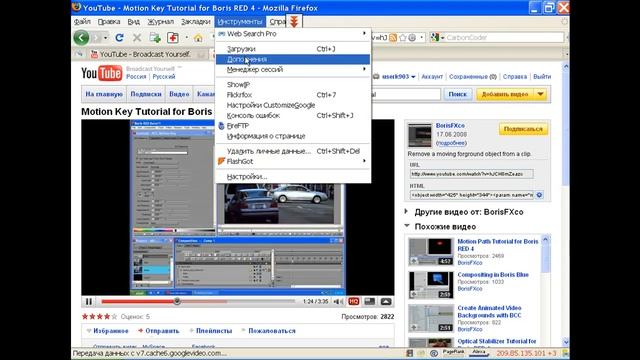
Task: Click the Stop loading X icon
Action: (x=137, y=38)
